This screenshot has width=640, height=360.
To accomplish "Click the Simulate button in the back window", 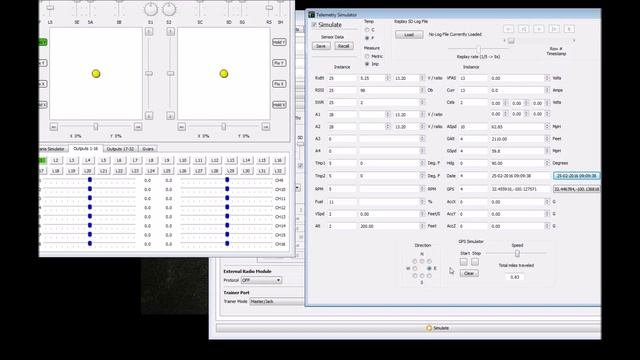I will pyautogui.click(x=409, y=328).
